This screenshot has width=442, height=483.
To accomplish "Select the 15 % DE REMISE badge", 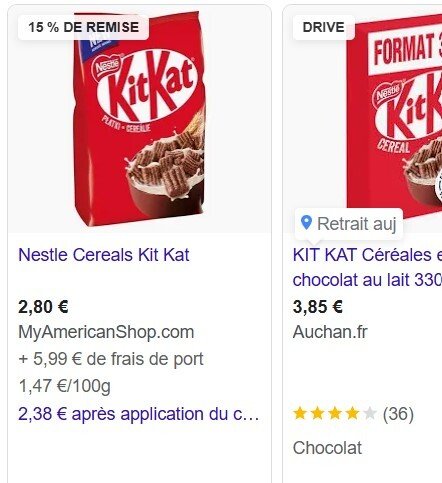I will [x=83, y=27].
